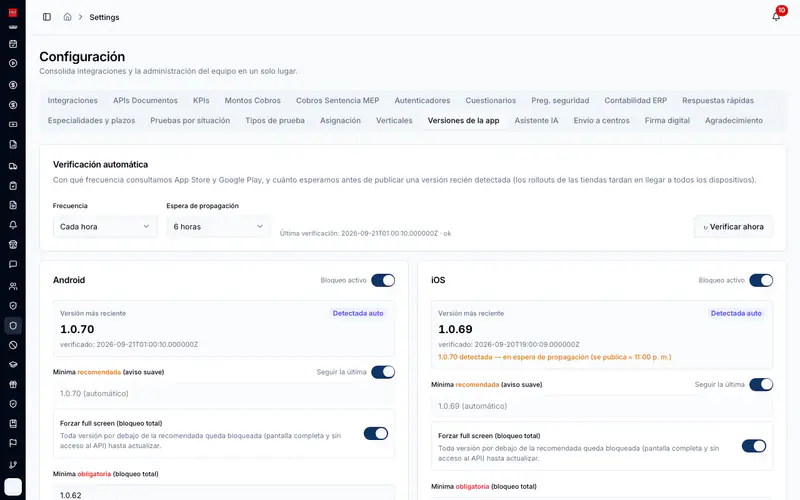
Task: Click the home icon in breadcrumb
Action: coord(67,17)
